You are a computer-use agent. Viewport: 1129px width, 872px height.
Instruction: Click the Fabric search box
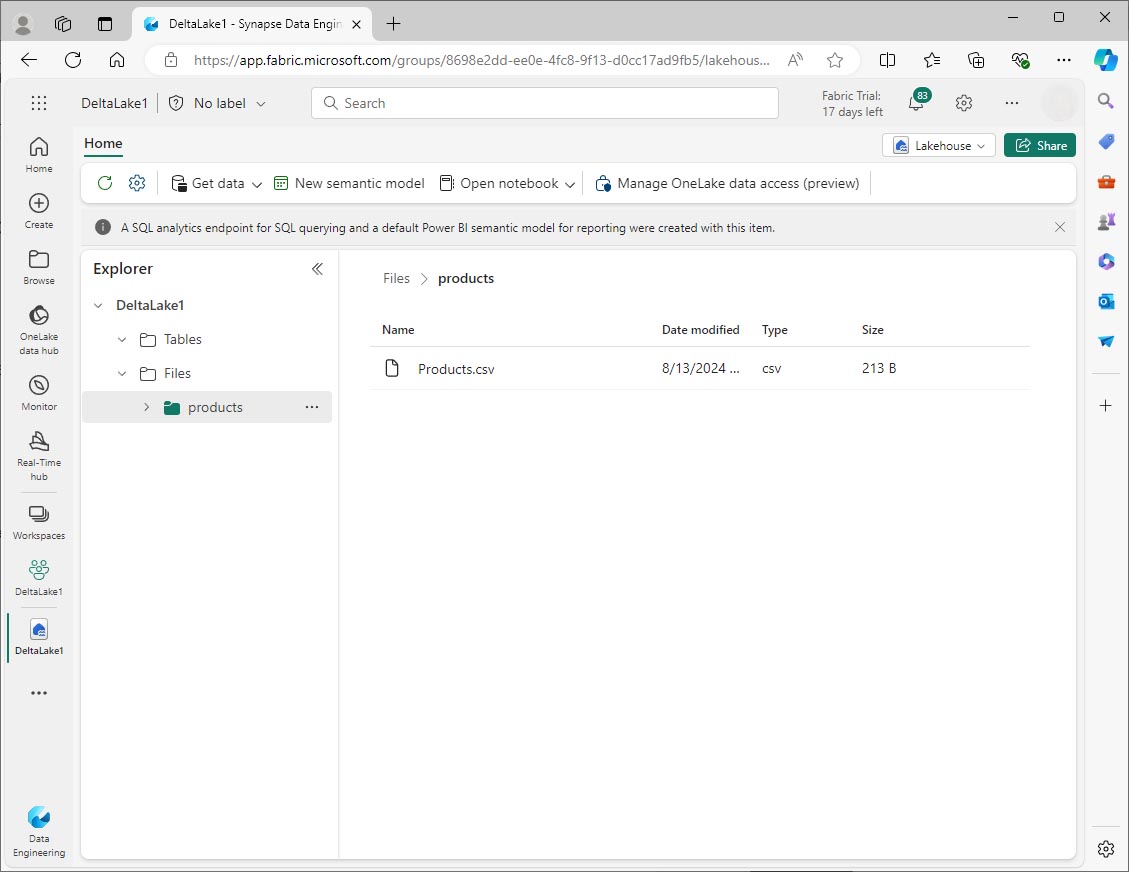[544, 103]
